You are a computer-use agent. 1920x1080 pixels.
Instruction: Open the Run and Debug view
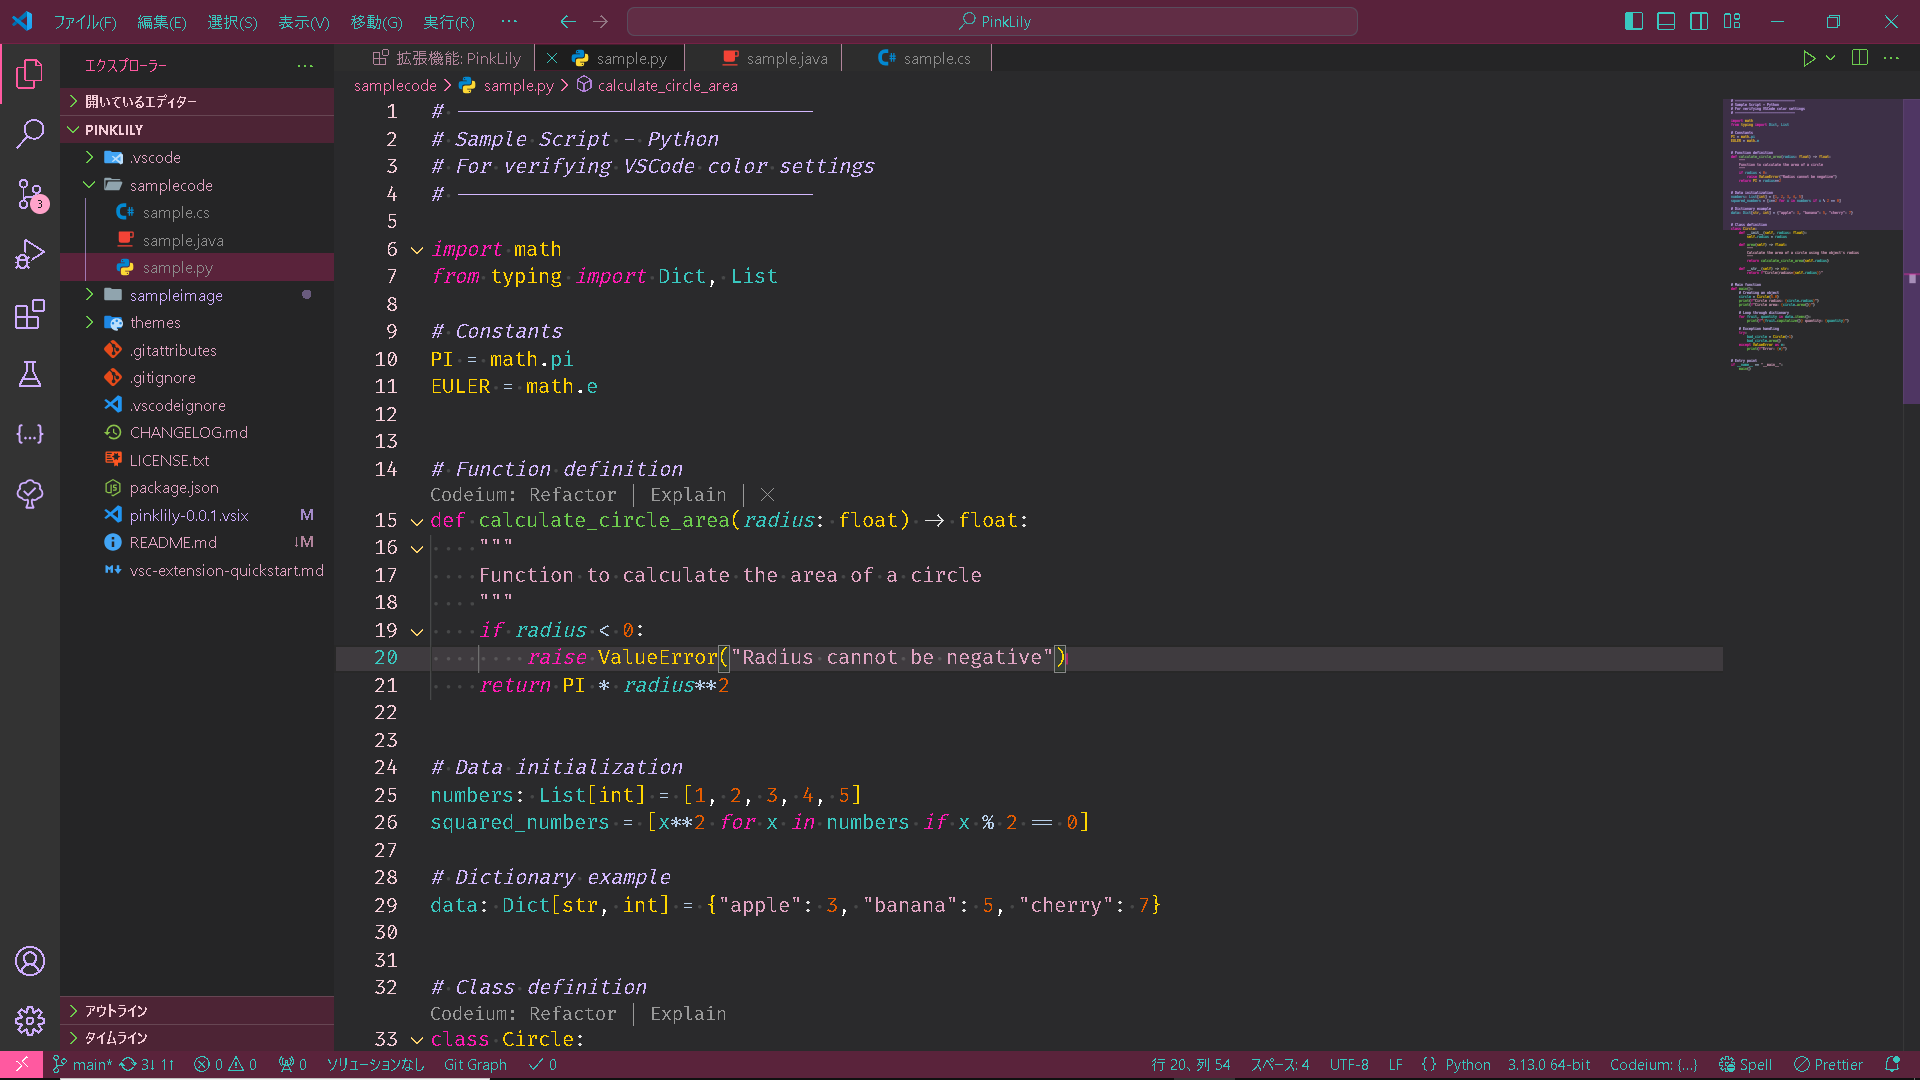pyautogui.click(x=30, y=254)
